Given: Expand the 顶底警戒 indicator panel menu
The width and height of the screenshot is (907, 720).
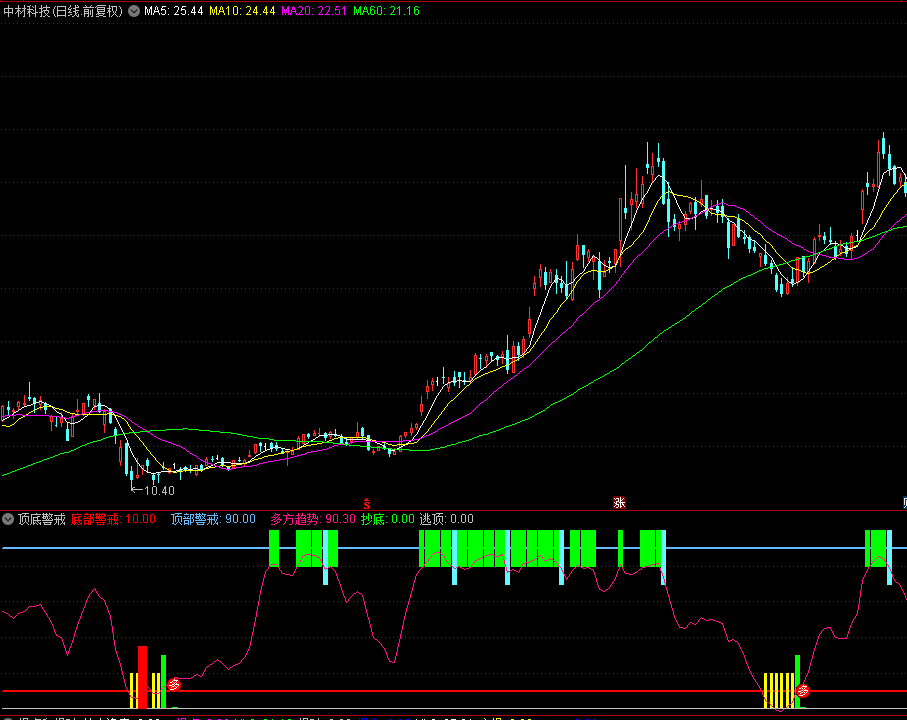Looking at the screenshot, I should click(8, 519).
